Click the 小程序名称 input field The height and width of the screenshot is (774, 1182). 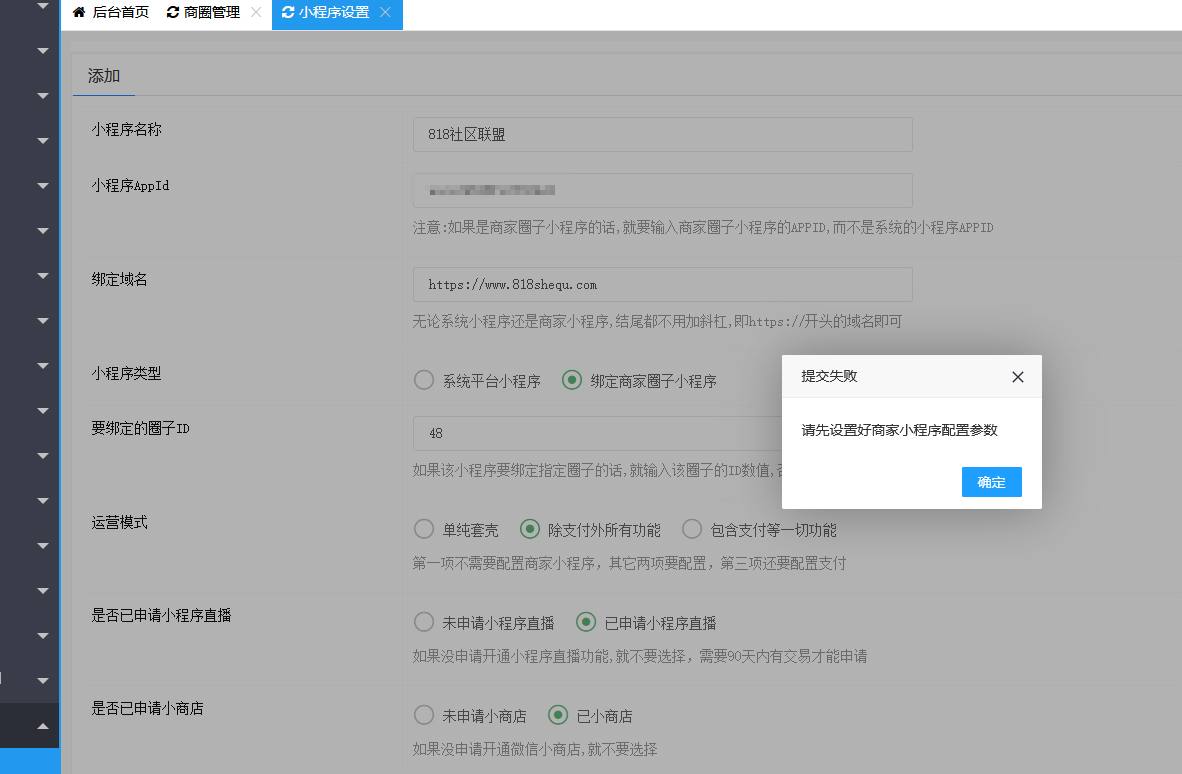tap(662, 134)
